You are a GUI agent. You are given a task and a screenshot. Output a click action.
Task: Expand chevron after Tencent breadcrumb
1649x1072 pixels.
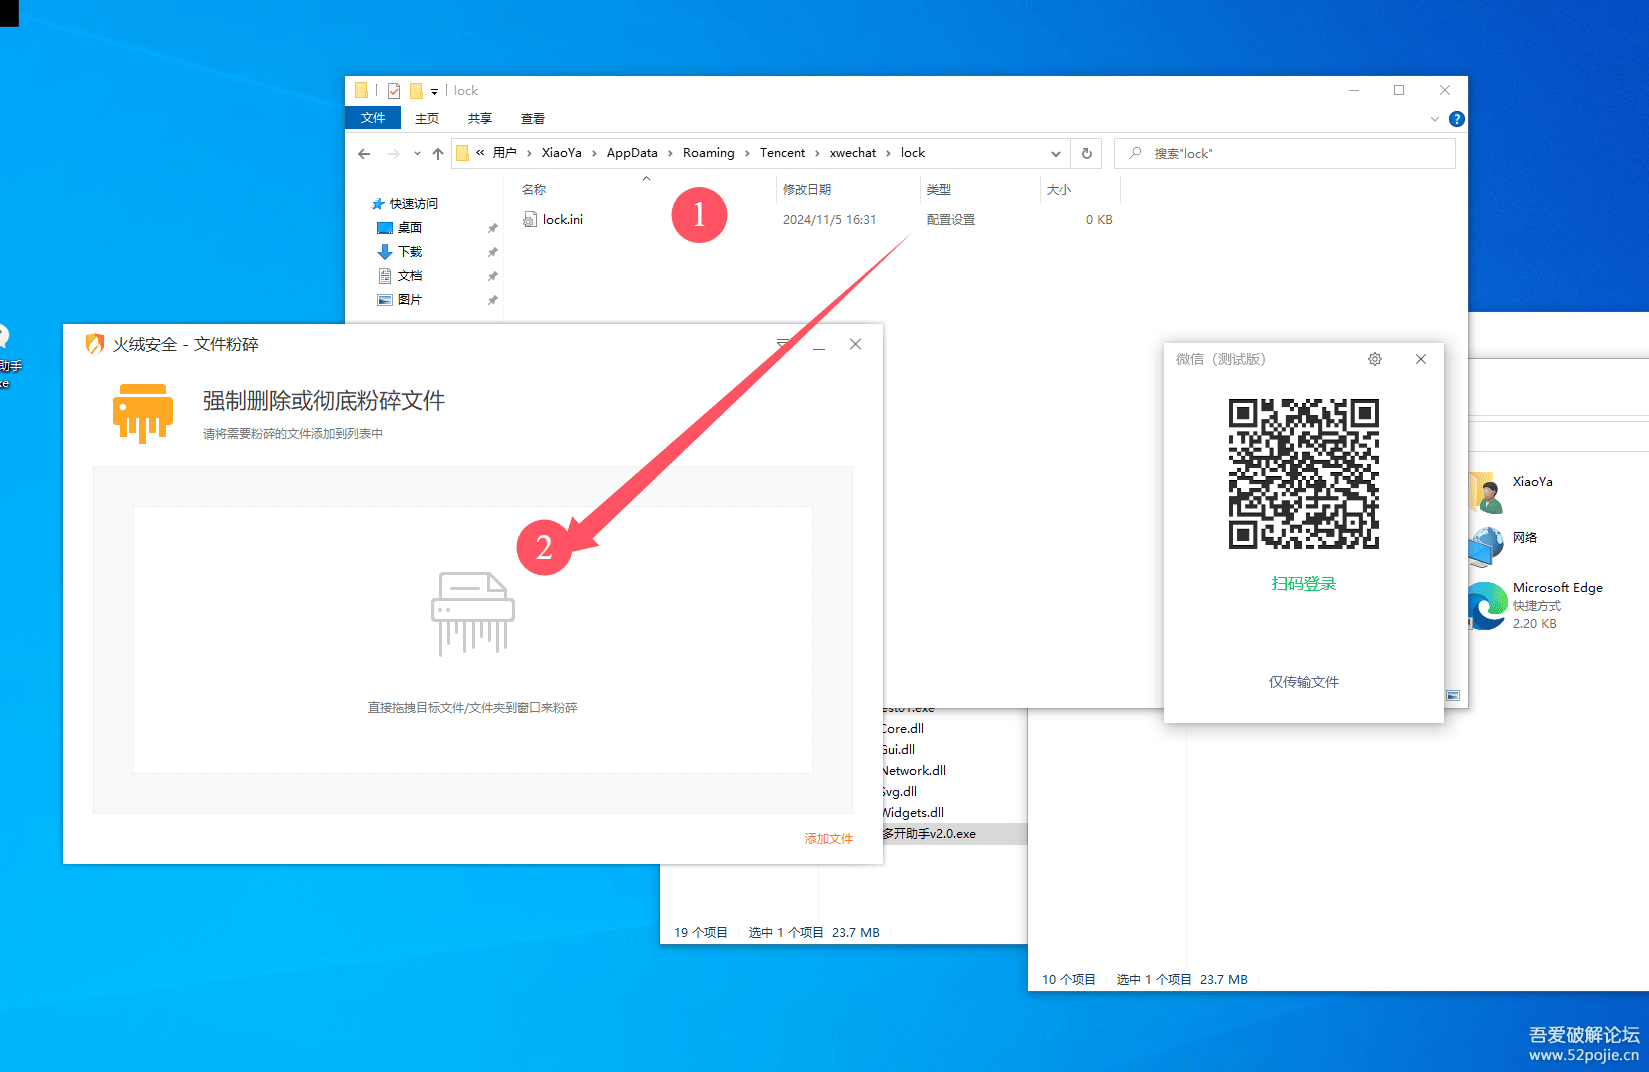817,153
